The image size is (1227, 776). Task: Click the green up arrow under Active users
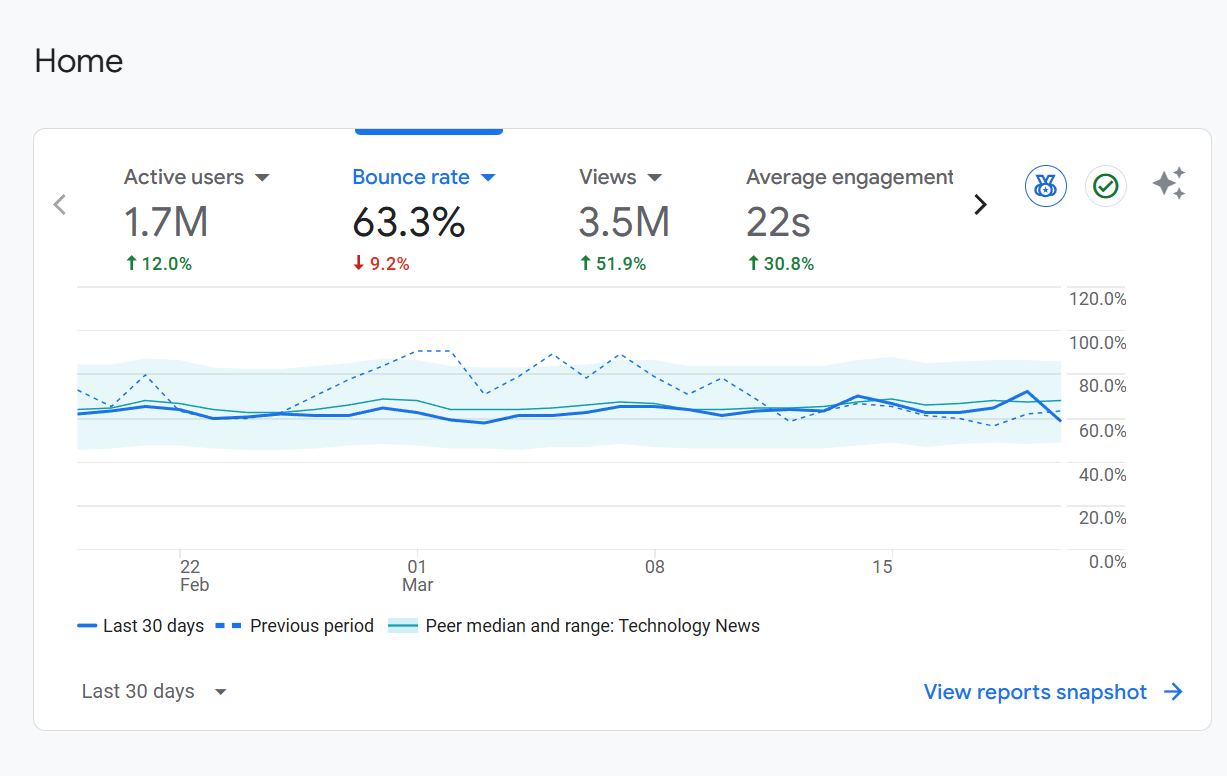tap(130, 263)
